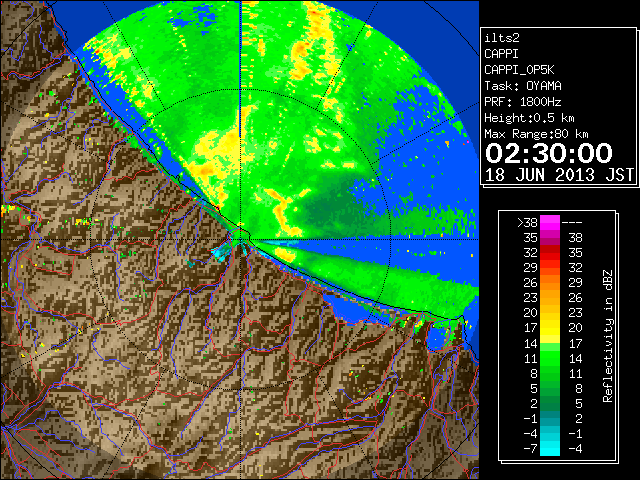
Task: Click the magenta >38 dBZ color swatch
Action: tap(550, 222)
